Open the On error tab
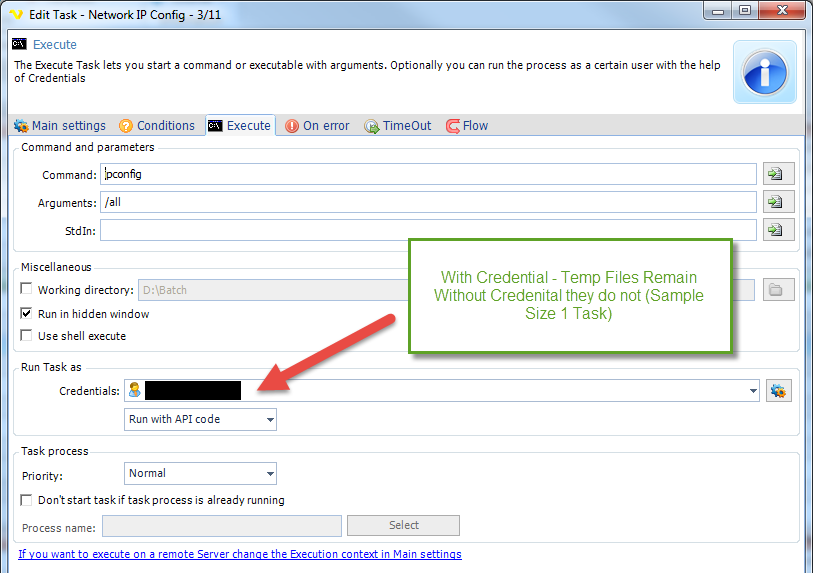The width and height of the screenshot is (813, 573). (317, 126)
